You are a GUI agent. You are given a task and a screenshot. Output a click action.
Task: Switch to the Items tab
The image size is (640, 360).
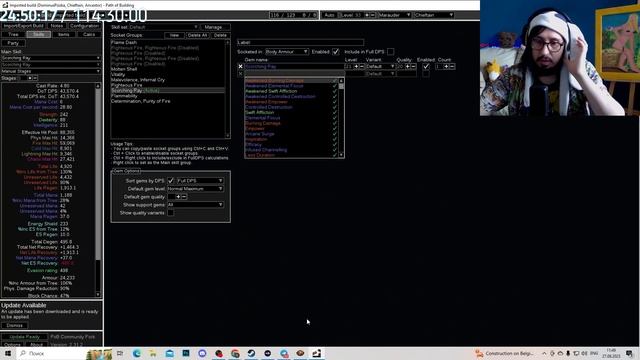coord(63,34)
